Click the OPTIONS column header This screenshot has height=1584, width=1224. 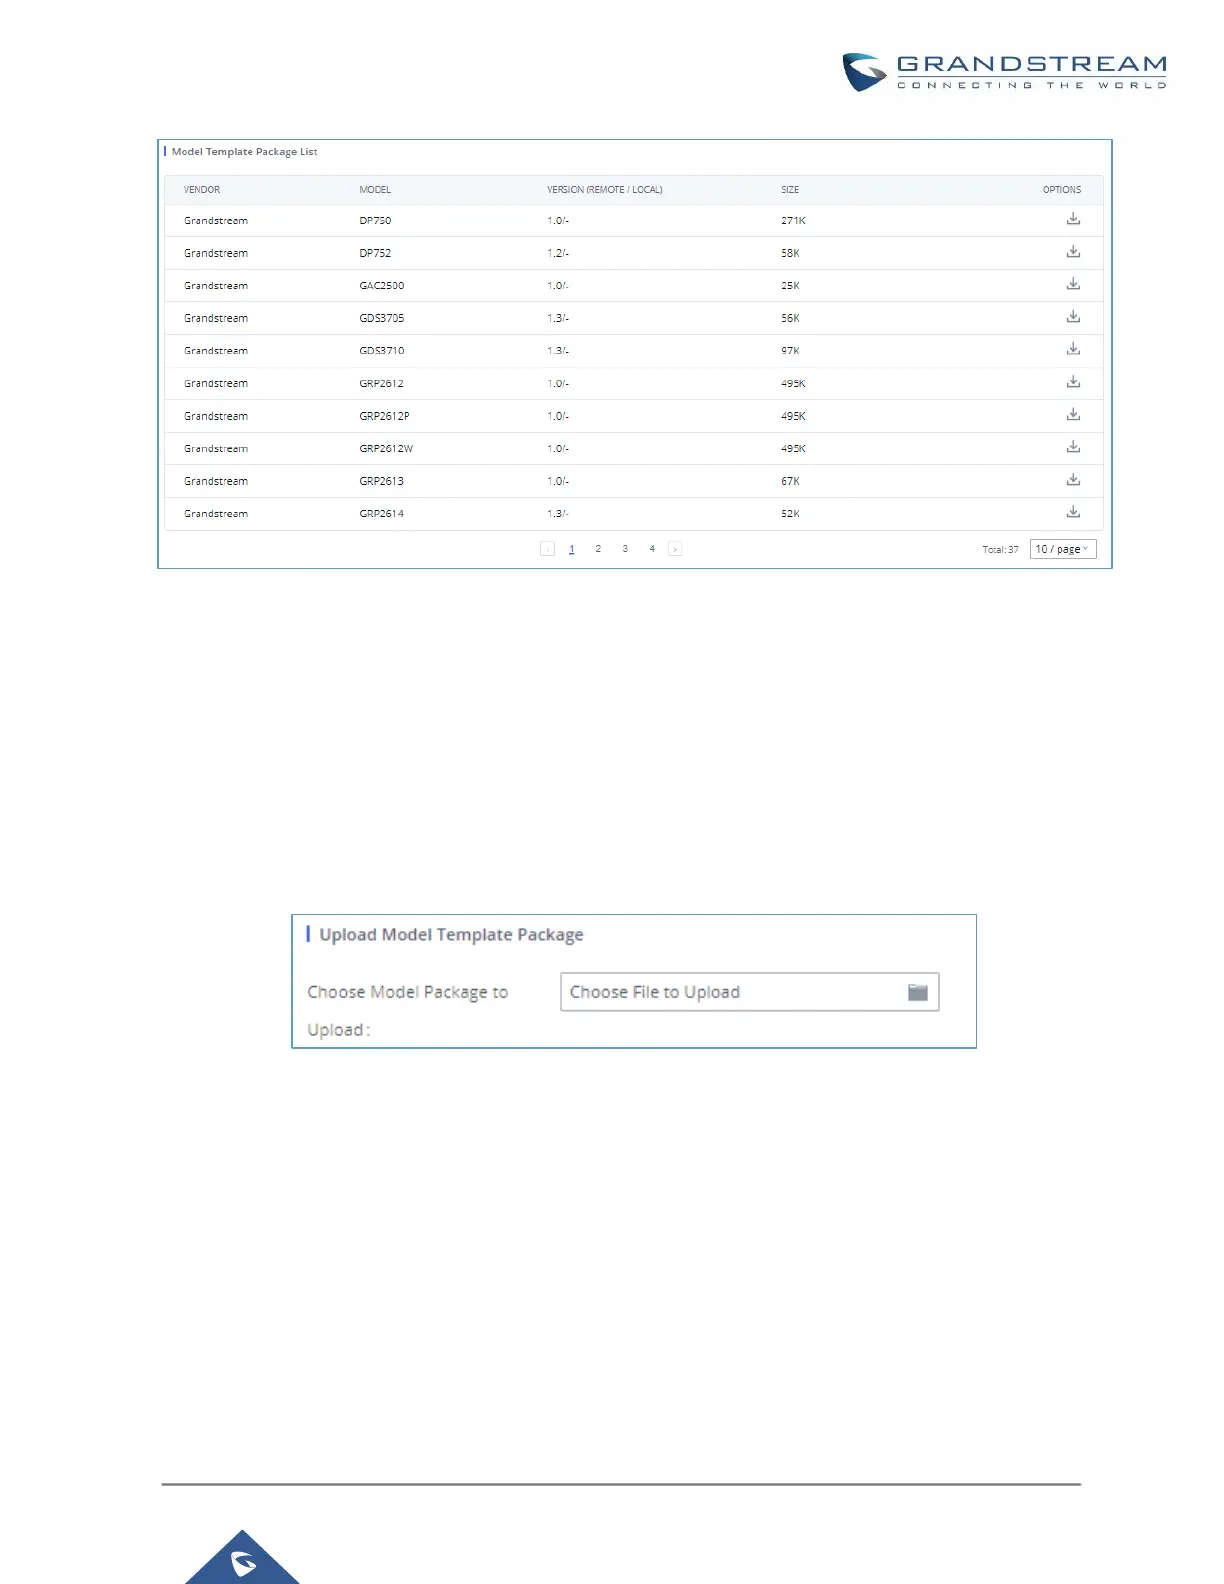tap(1062, 190)
